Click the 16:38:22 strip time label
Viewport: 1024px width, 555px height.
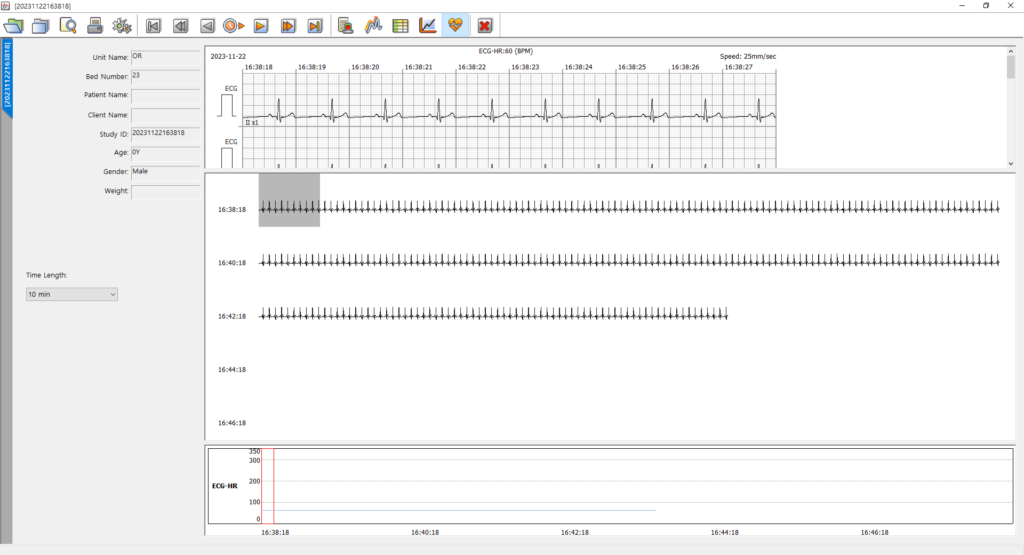coord(472,67)
